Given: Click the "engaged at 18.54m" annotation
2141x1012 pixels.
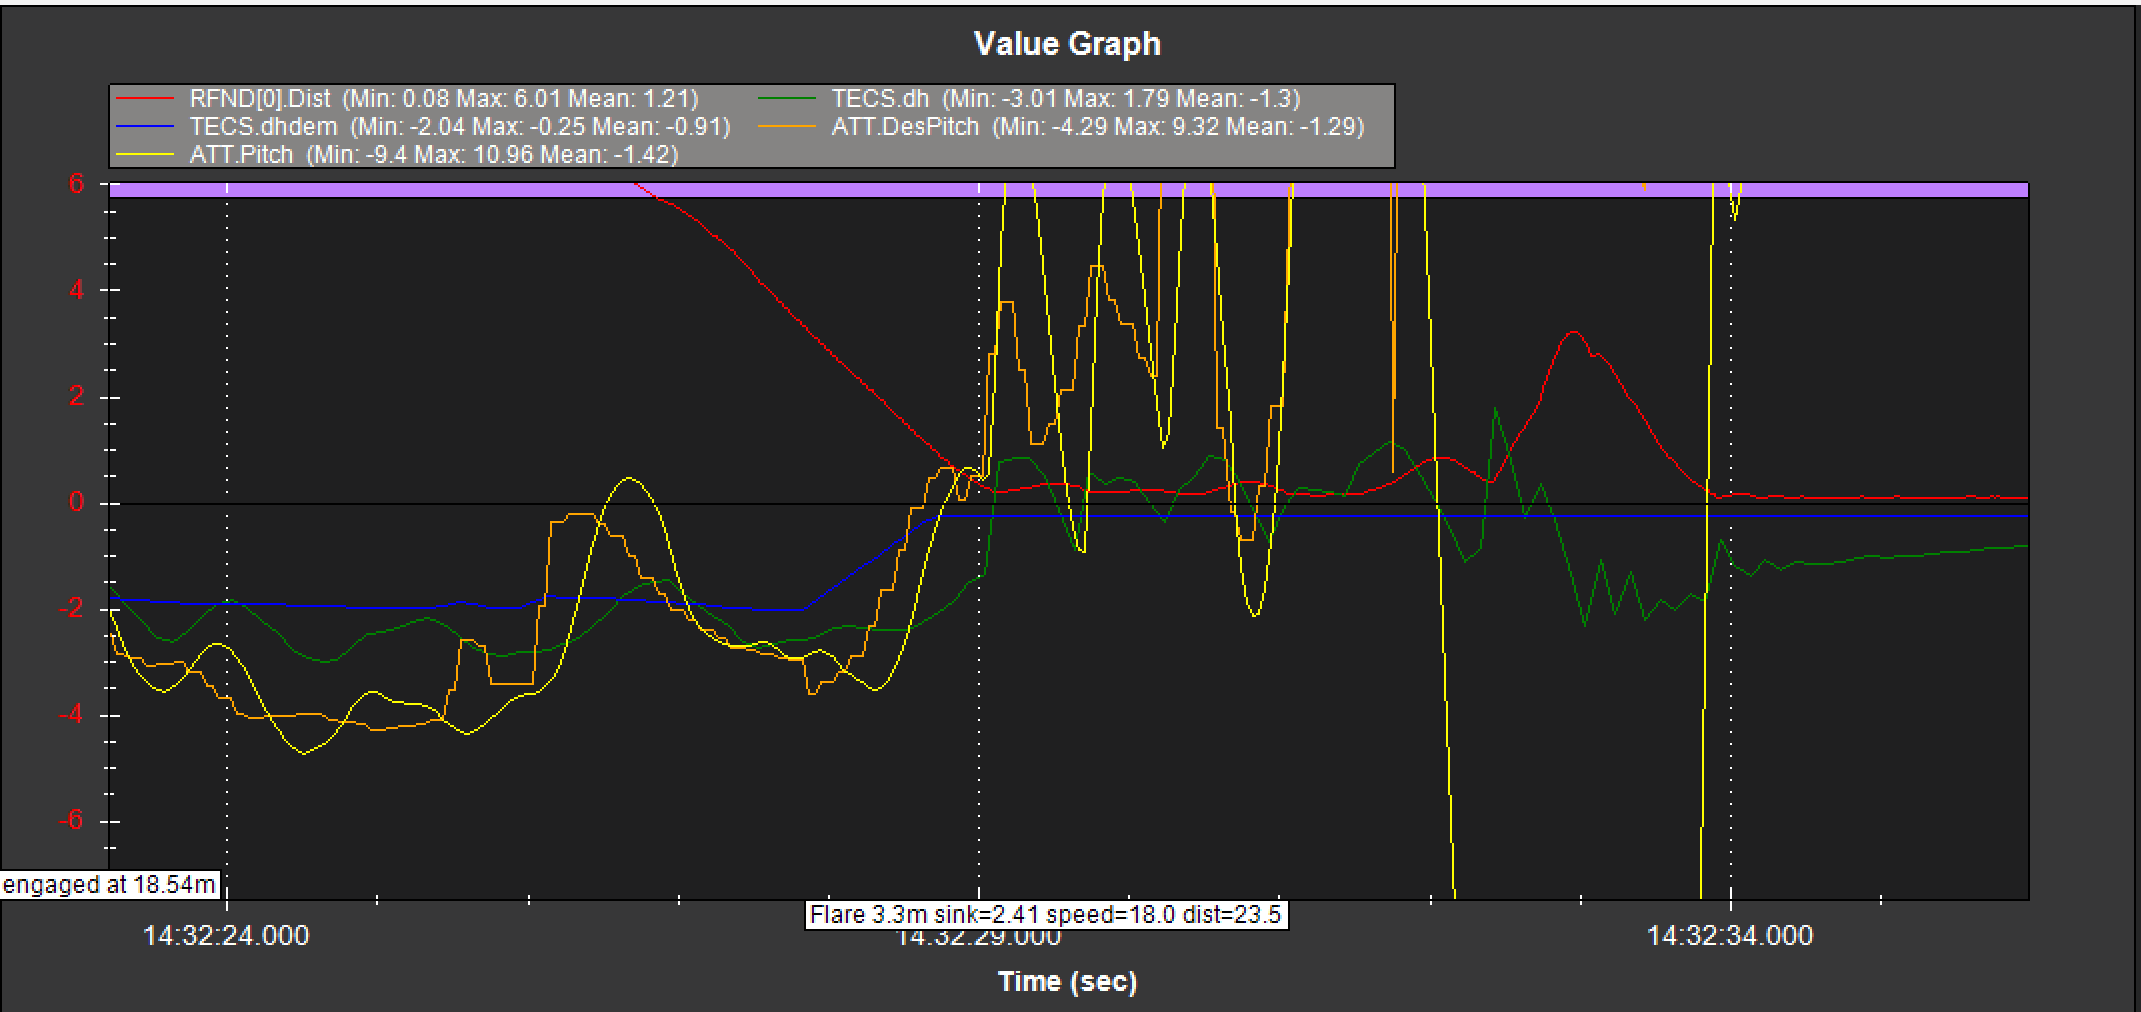Looking at the screenshot, I should (109, 885).
